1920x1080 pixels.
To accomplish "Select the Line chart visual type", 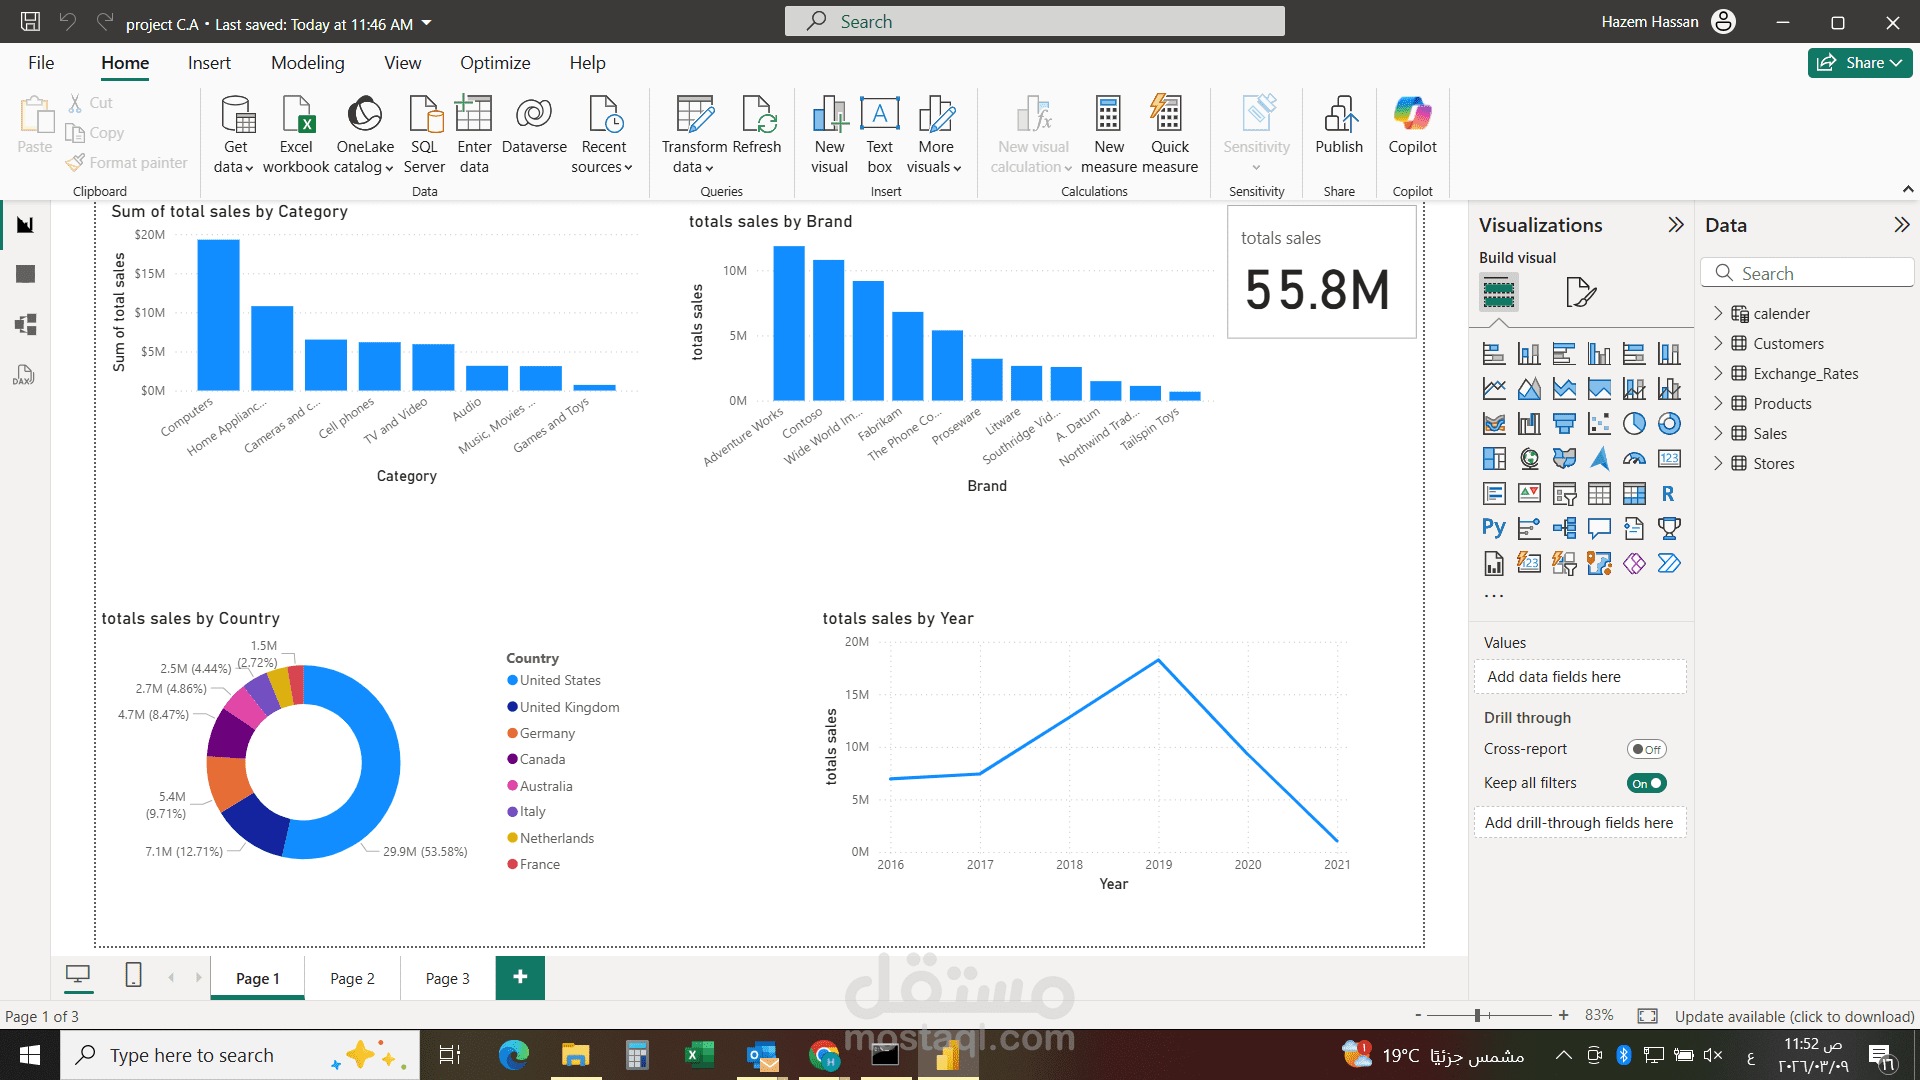I will coord(1494,389).
